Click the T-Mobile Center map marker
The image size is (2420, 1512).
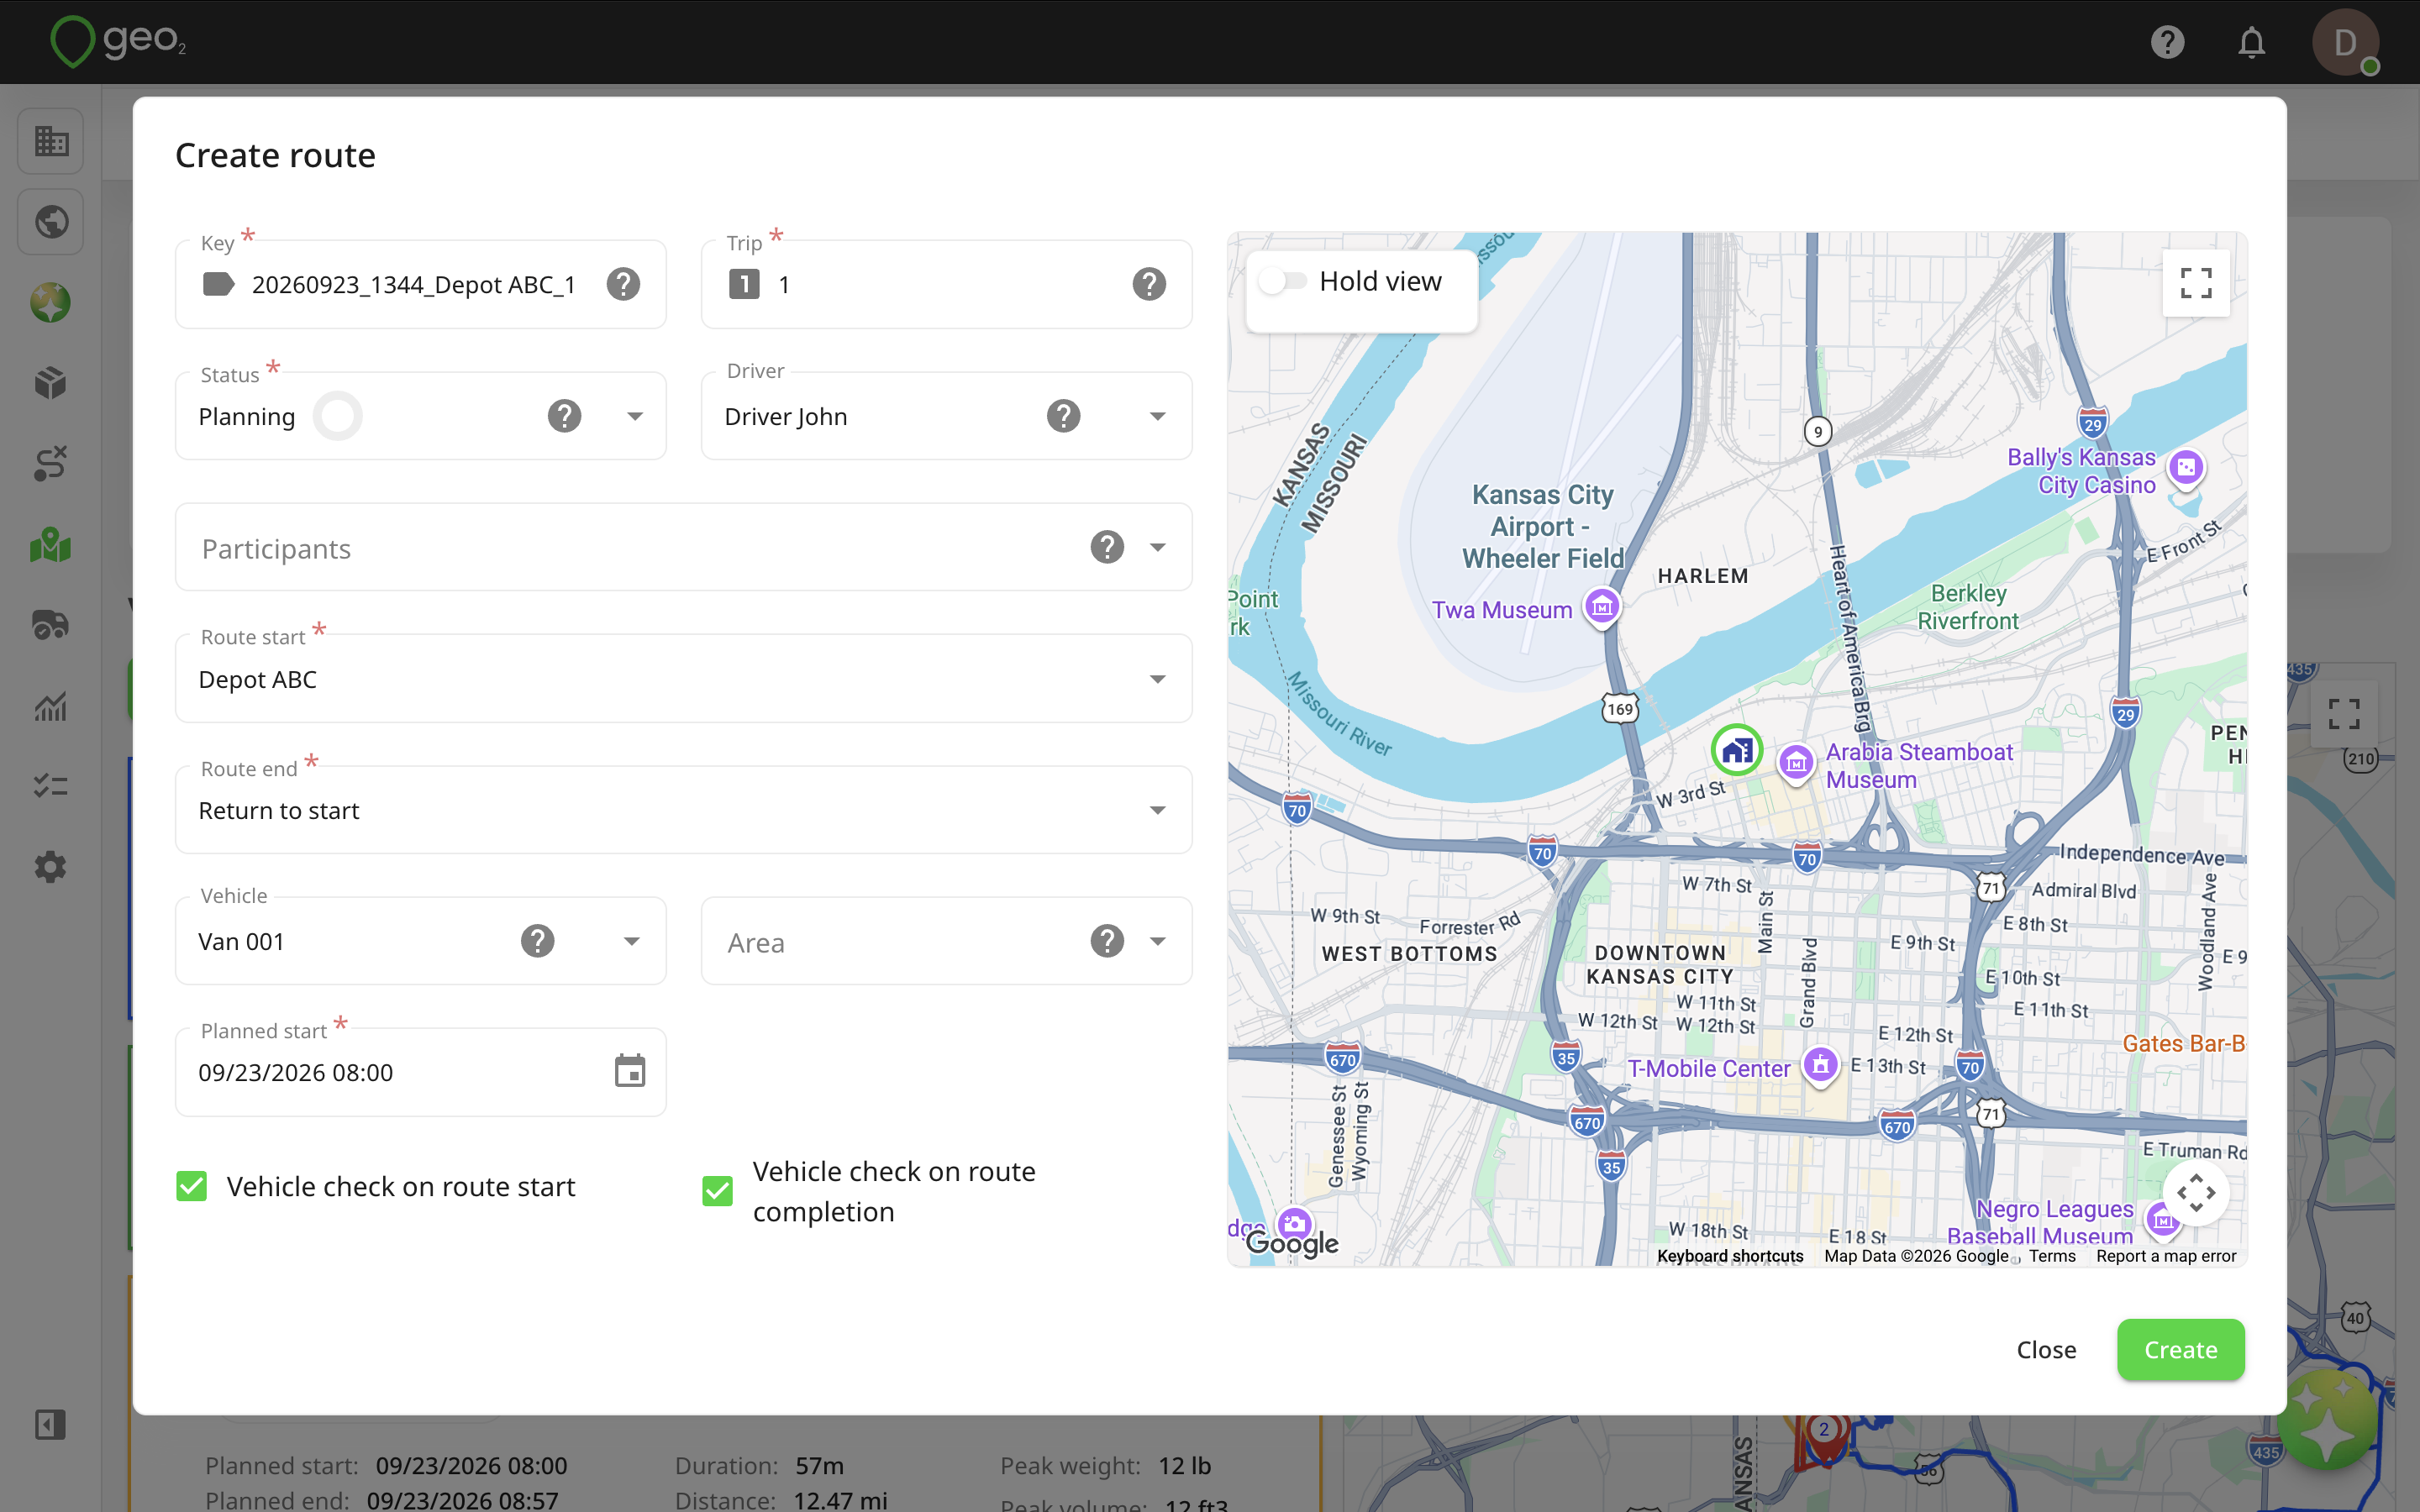click(1820, 1065)
